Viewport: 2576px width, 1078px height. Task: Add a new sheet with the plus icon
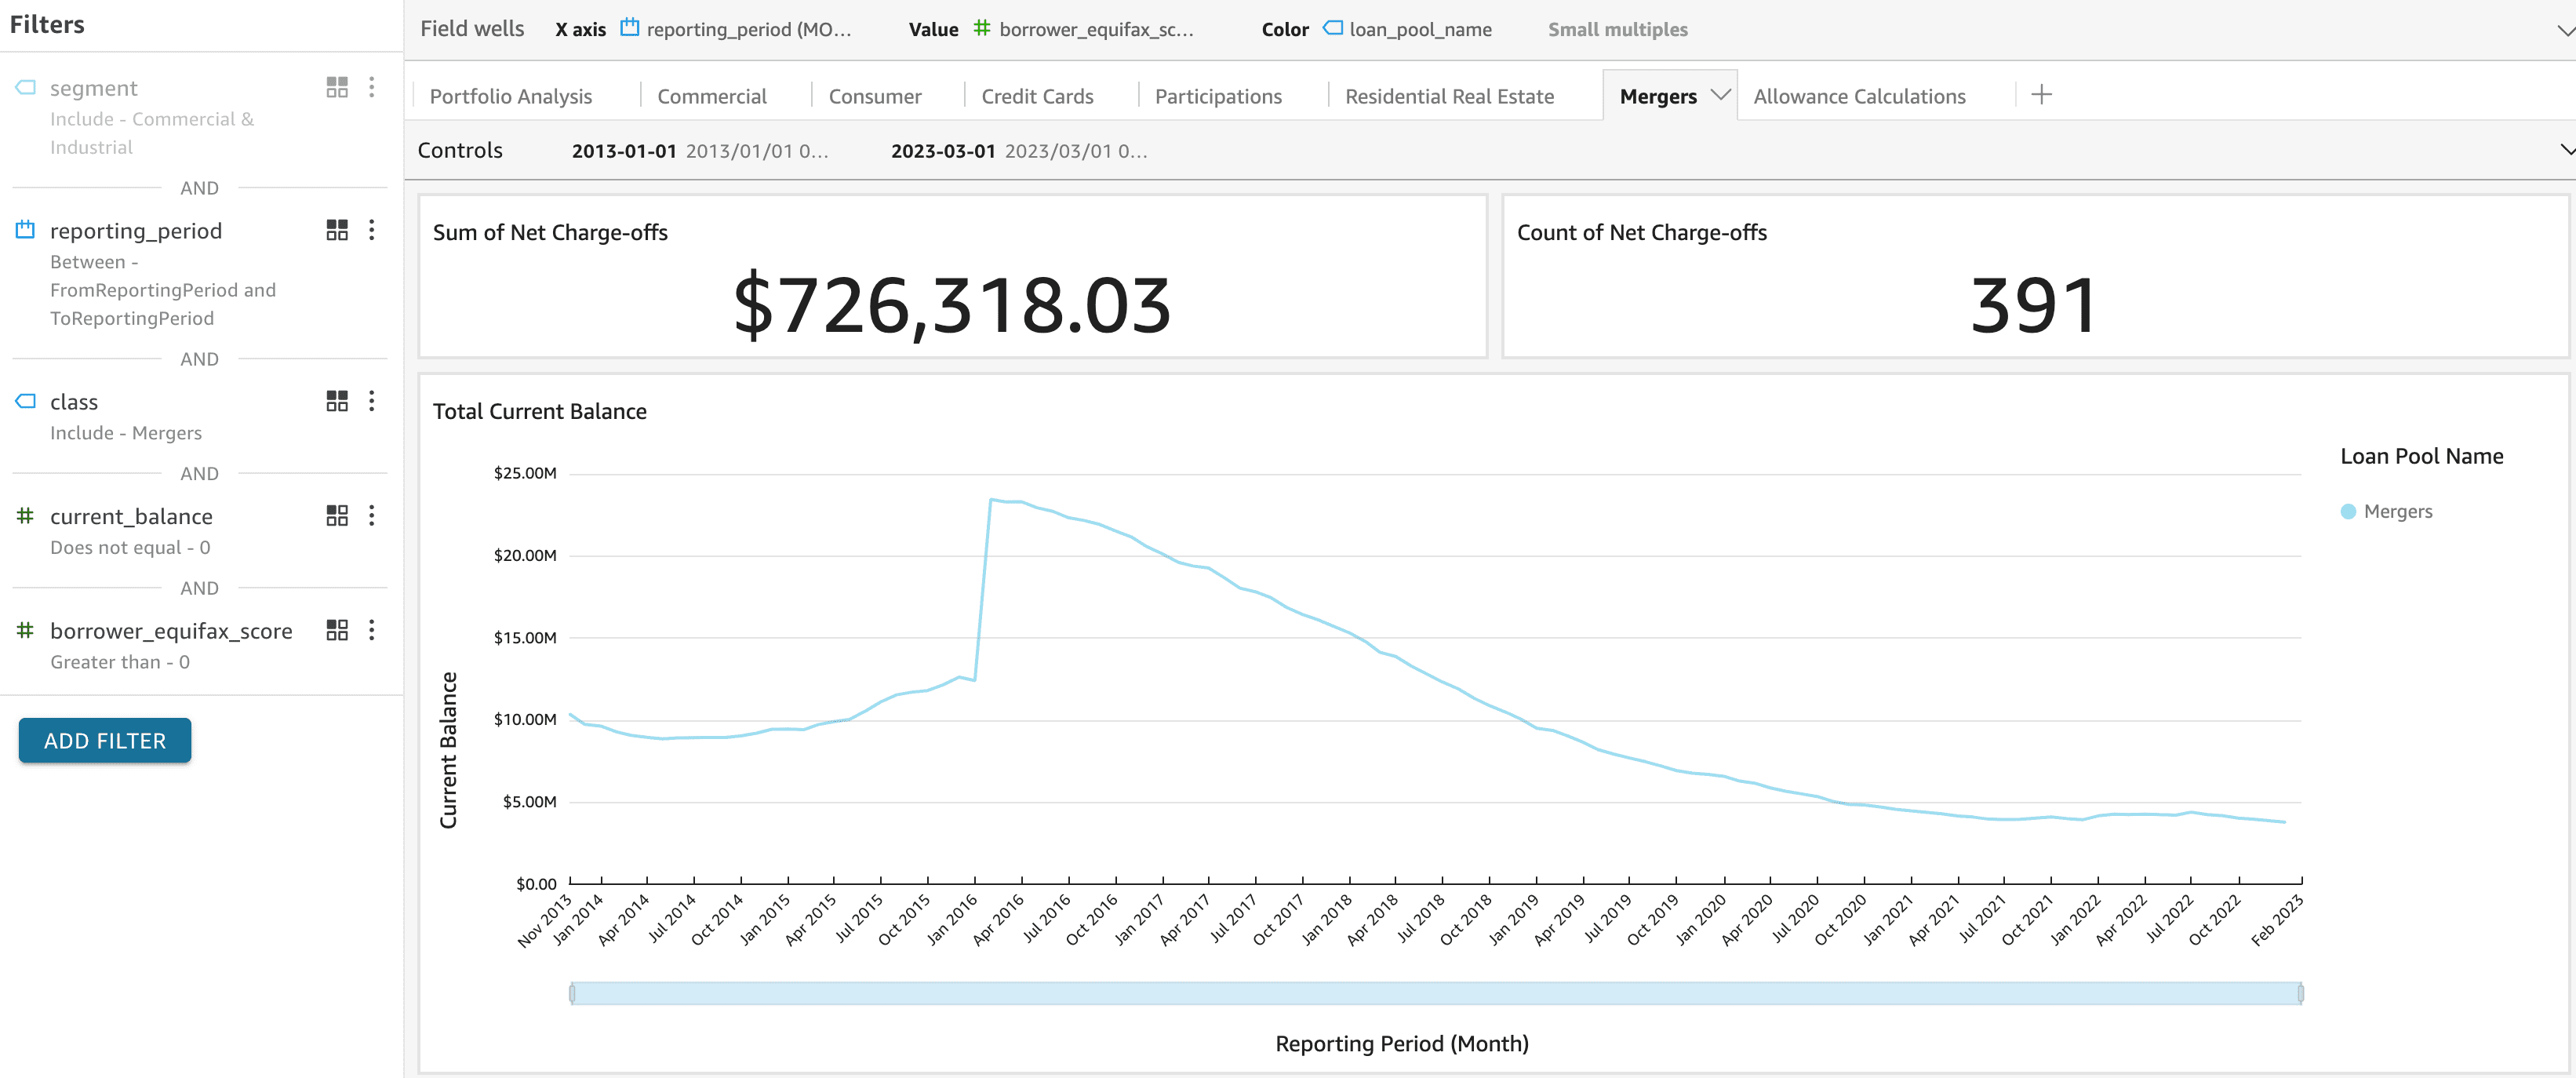[2041, 94]
